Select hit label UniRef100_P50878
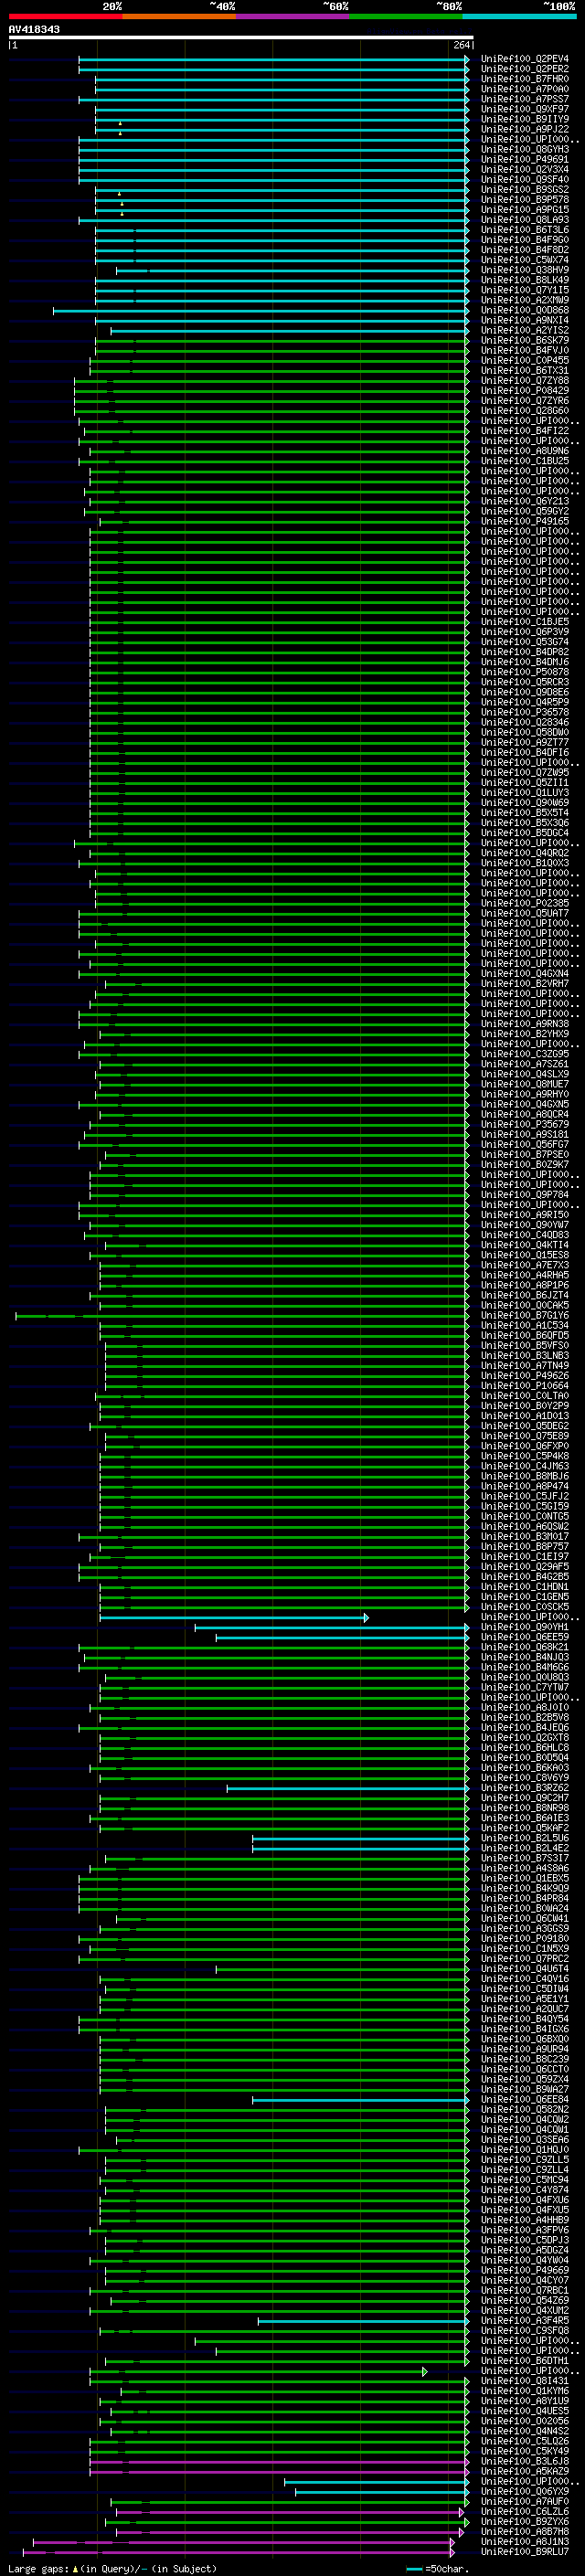The image size is (585, 2576). [x=524, y=672]
